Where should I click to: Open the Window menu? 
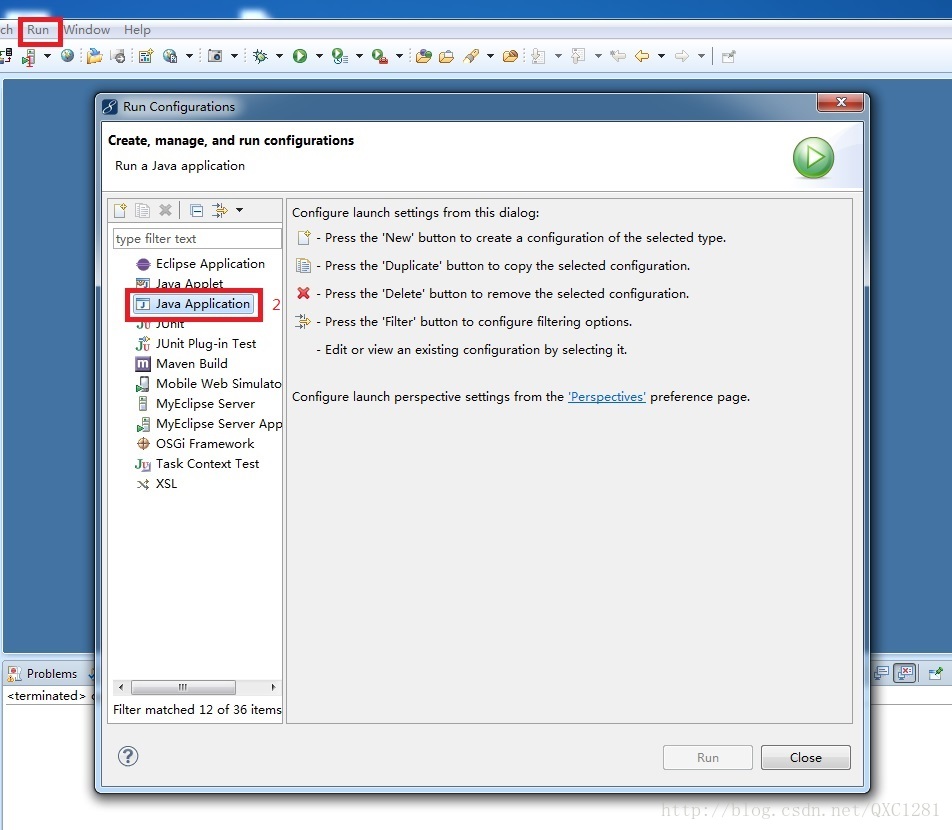(x=87, y=30)
